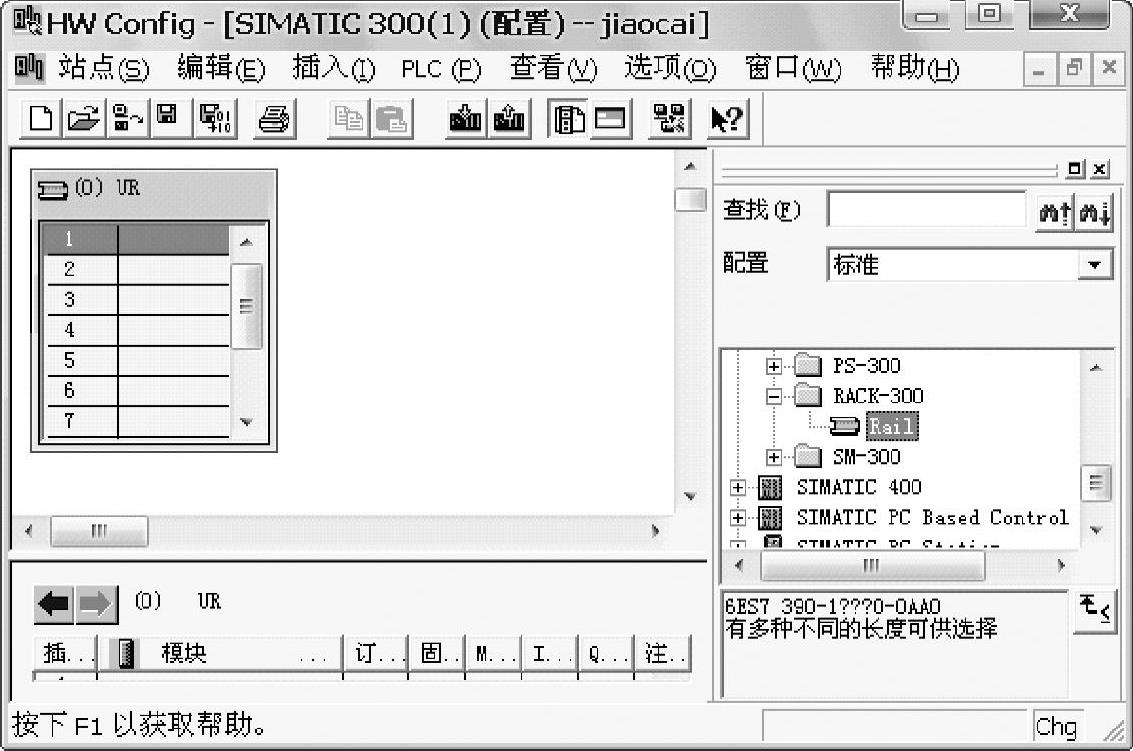Click in the 查找 search field

pos(926,210)
